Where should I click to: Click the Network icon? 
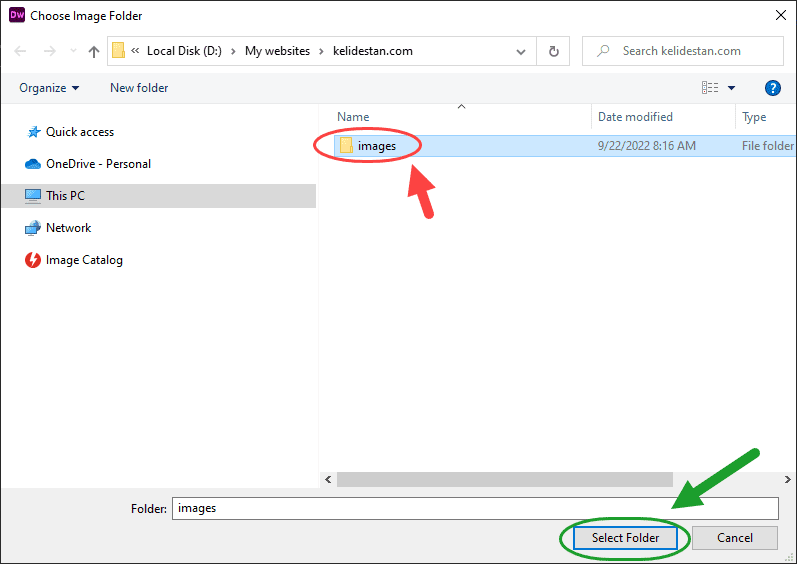pos(33,228)
